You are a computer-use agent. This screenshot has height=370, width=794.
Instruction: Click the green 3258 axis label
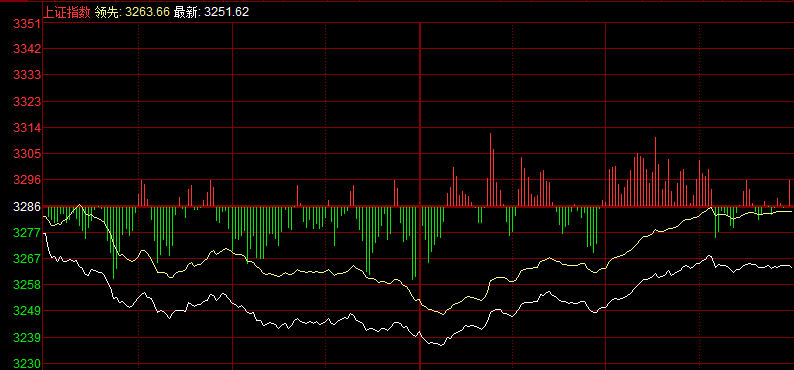pyautogui.click(x=28, y=285)
